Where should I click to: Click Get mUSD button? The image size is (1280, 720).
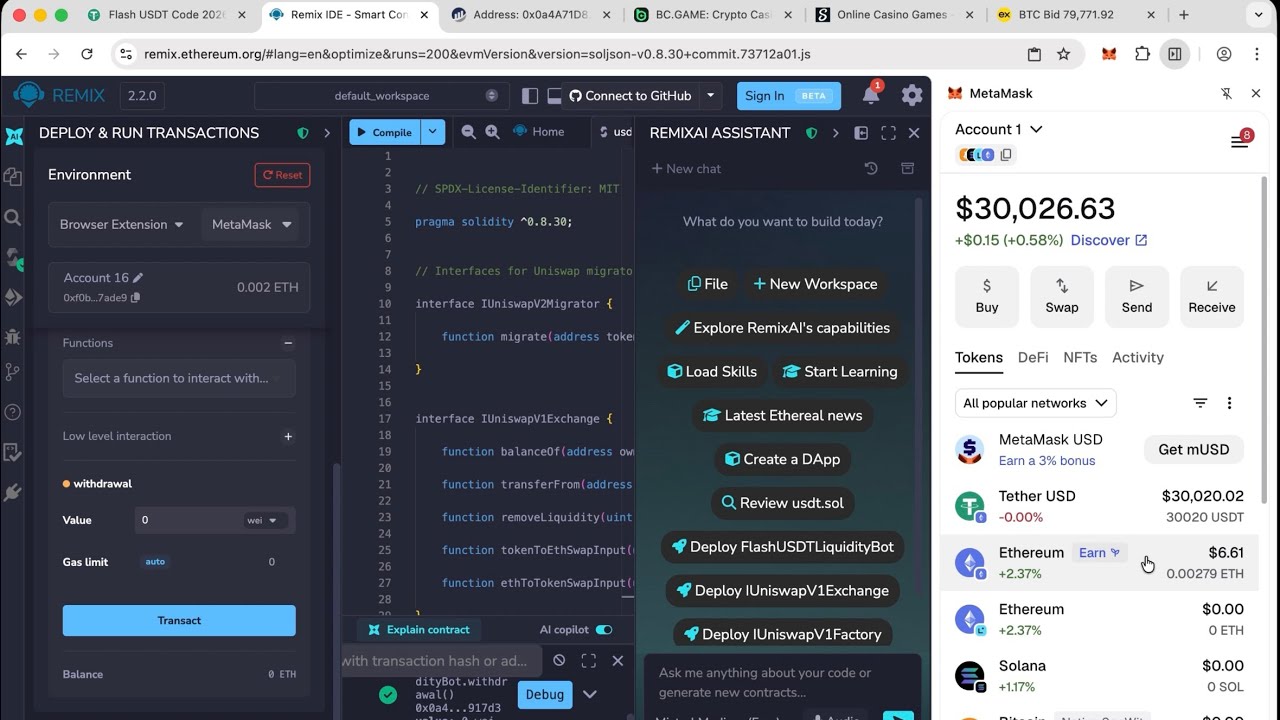pos(1194,450)
